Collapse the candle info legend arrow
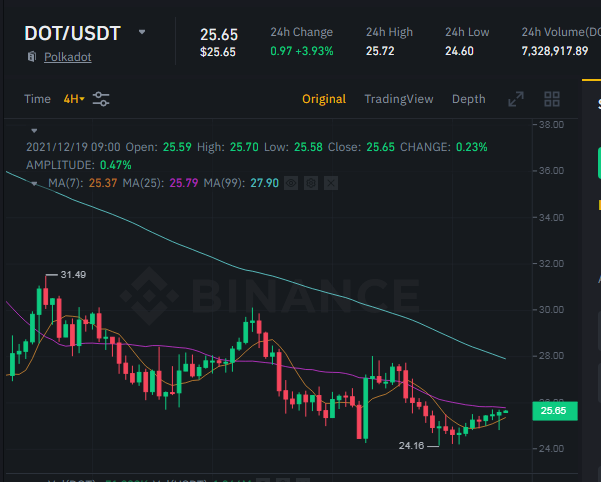601x482 pixels. 34,131
